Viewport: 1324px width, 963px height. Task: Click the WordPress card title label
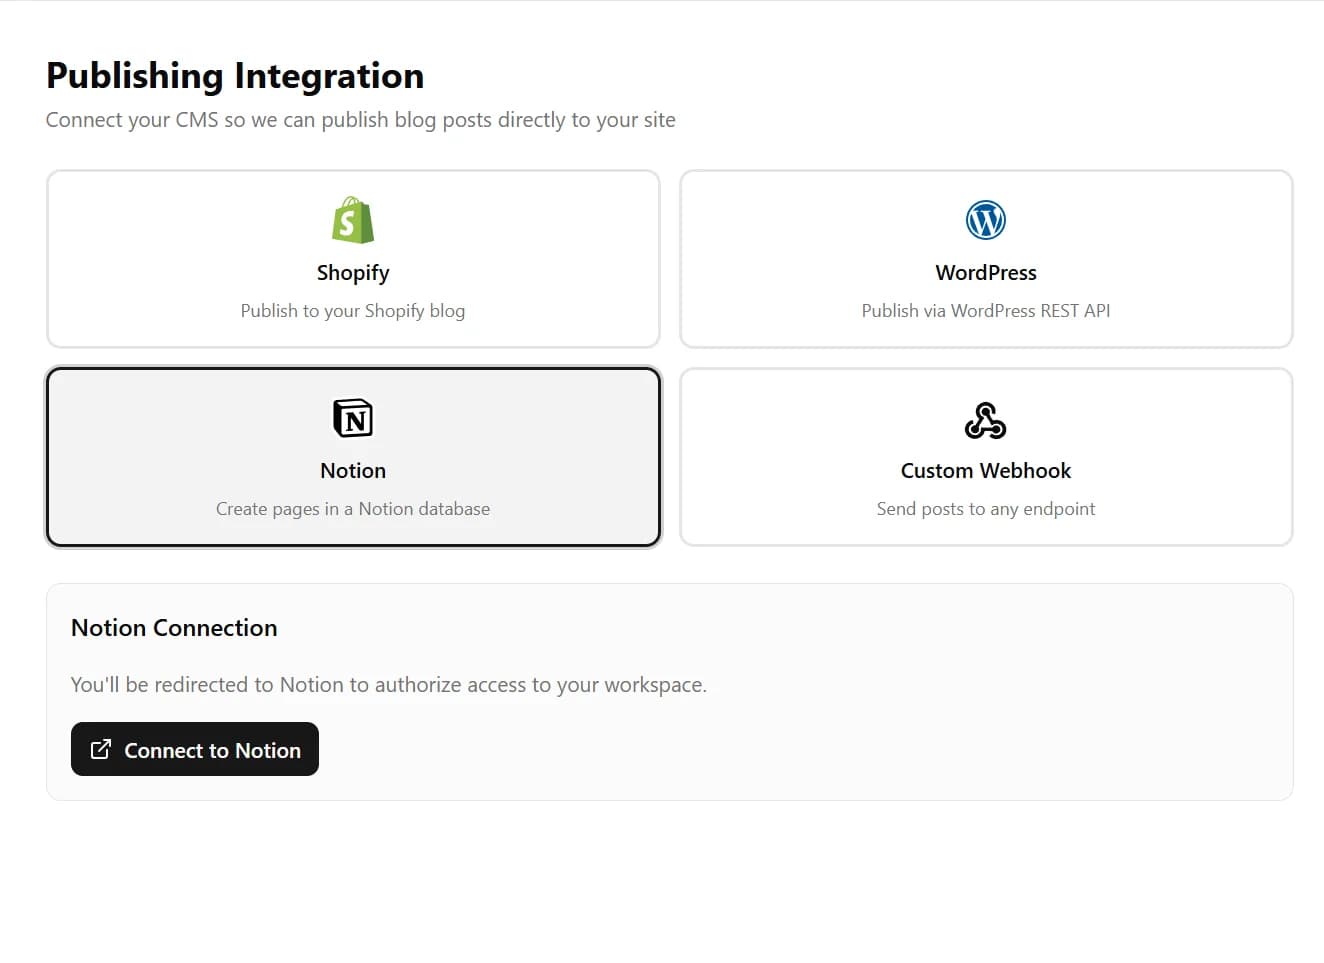[986, 272]
